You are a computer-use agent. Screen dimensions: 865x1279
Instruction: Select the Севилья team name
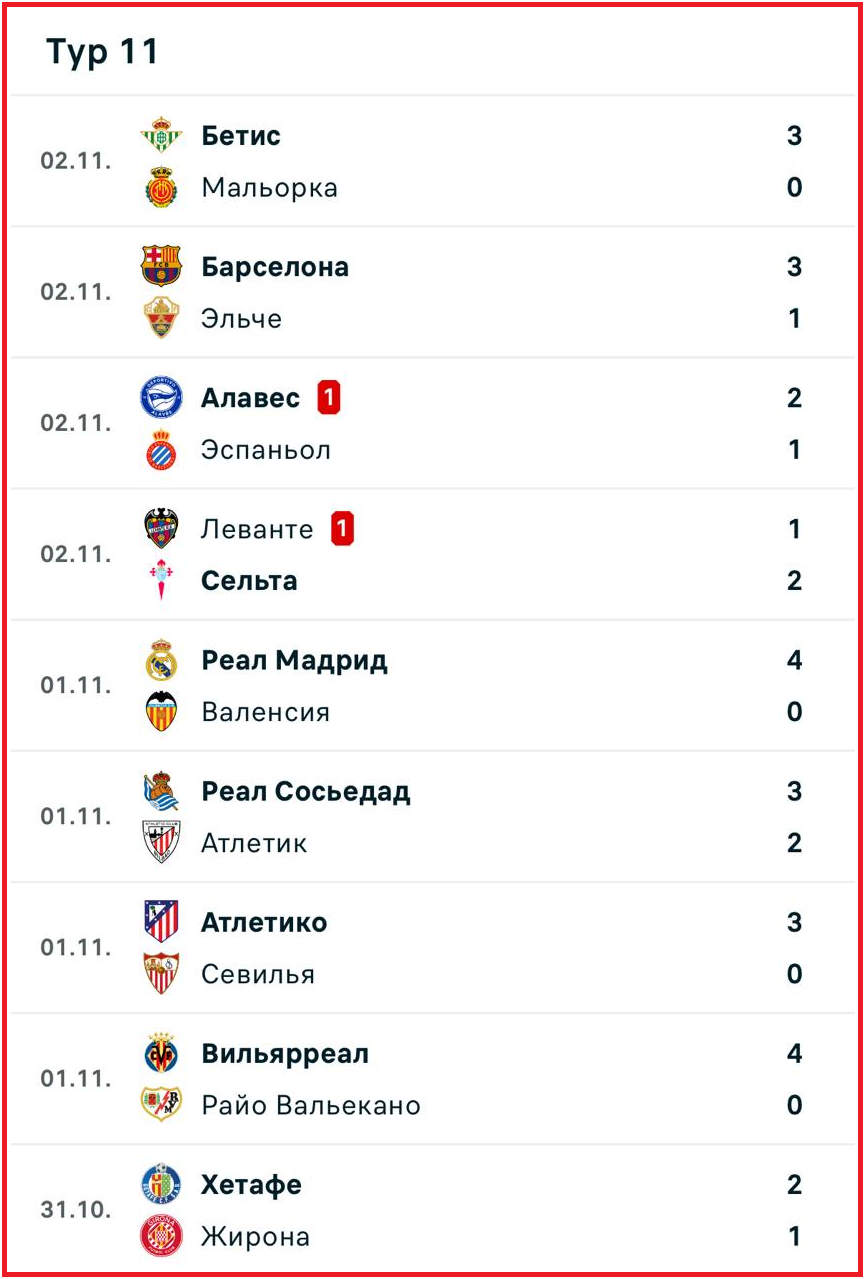[258, 974]
